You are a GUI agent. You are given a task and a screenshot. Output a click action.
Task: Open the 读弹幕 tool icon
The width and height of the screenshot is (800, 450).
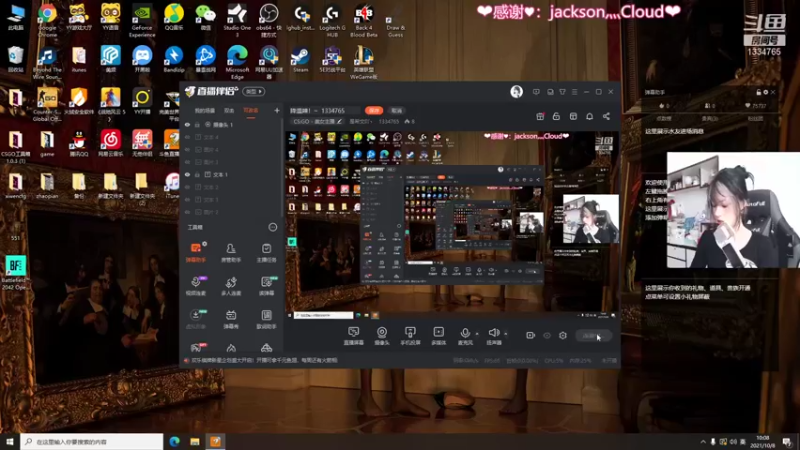(266, 286)
